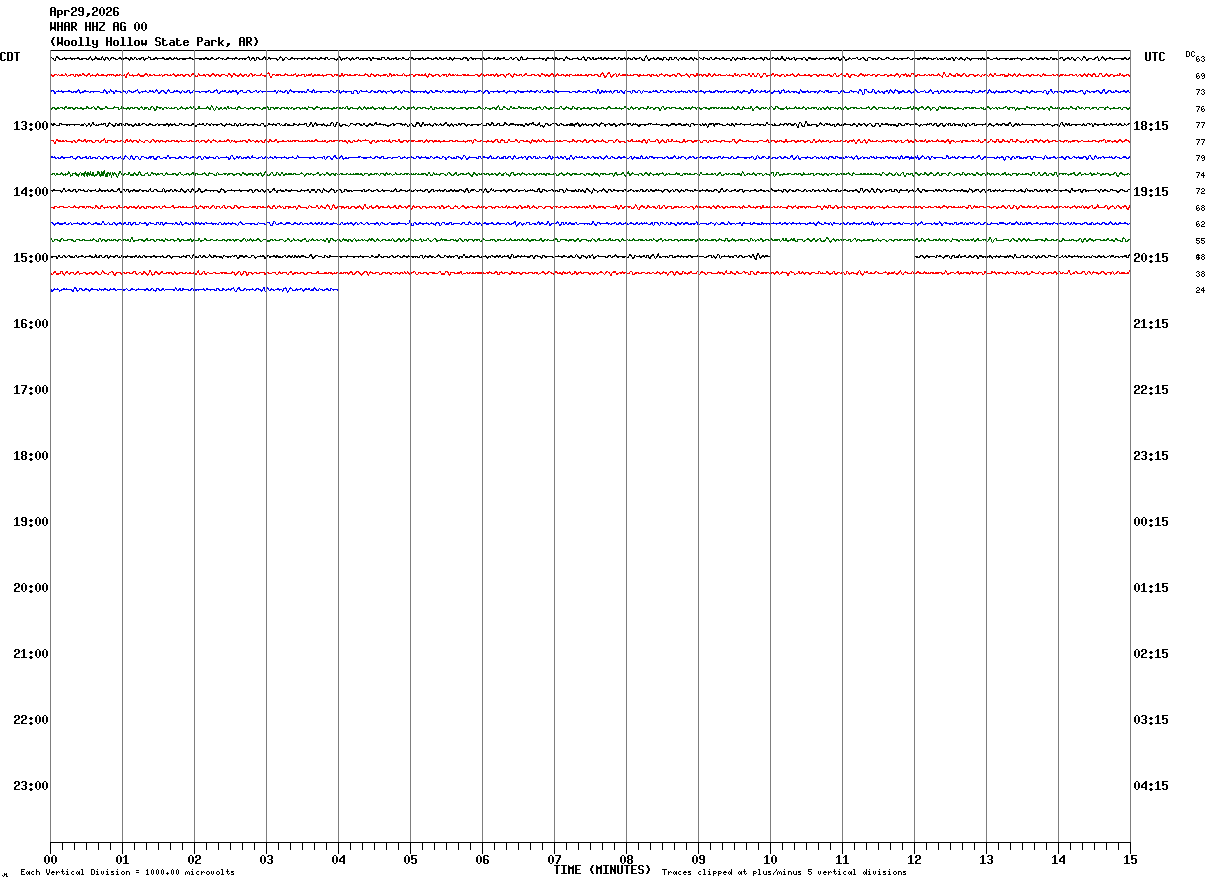Click the 20:15 UTC time label
The image size is (1210, 886).
(1151, 258)
